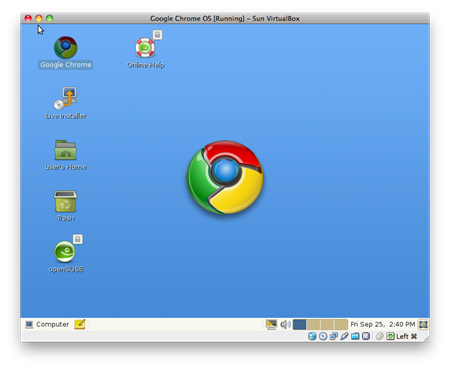Image resolution: width=450 pixels, height=370 pixels.
Task: Click the VirtualBox optical disc indicator
Action: pyautogui.click(x=323, y=336)
